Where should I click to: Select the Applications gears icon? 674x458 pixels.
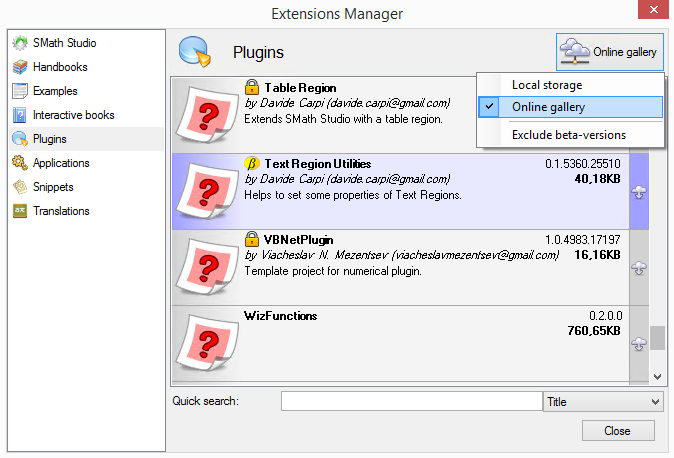coord(20,163)
